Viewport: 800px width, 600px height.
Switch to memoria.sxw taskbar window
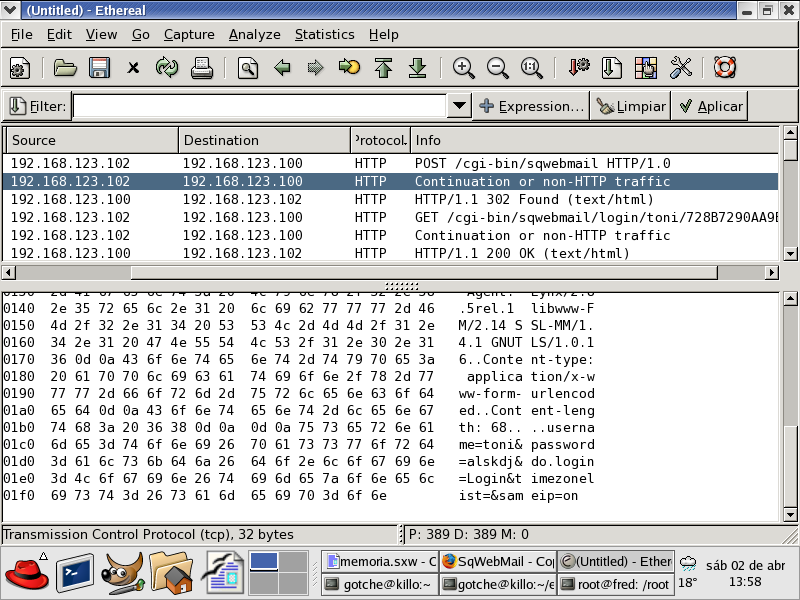pyautogui.click(x=380, y=562)
